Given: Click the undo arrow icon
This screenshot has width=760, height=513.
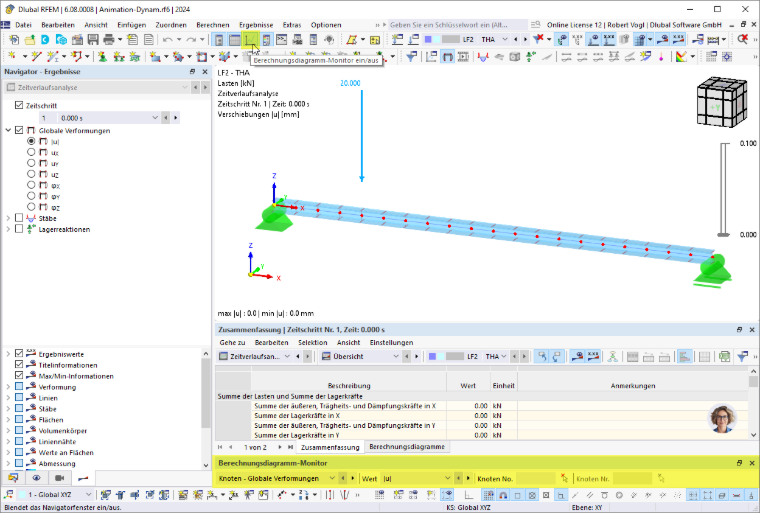Looking at the screenshot, I should (x=168, y=40).
